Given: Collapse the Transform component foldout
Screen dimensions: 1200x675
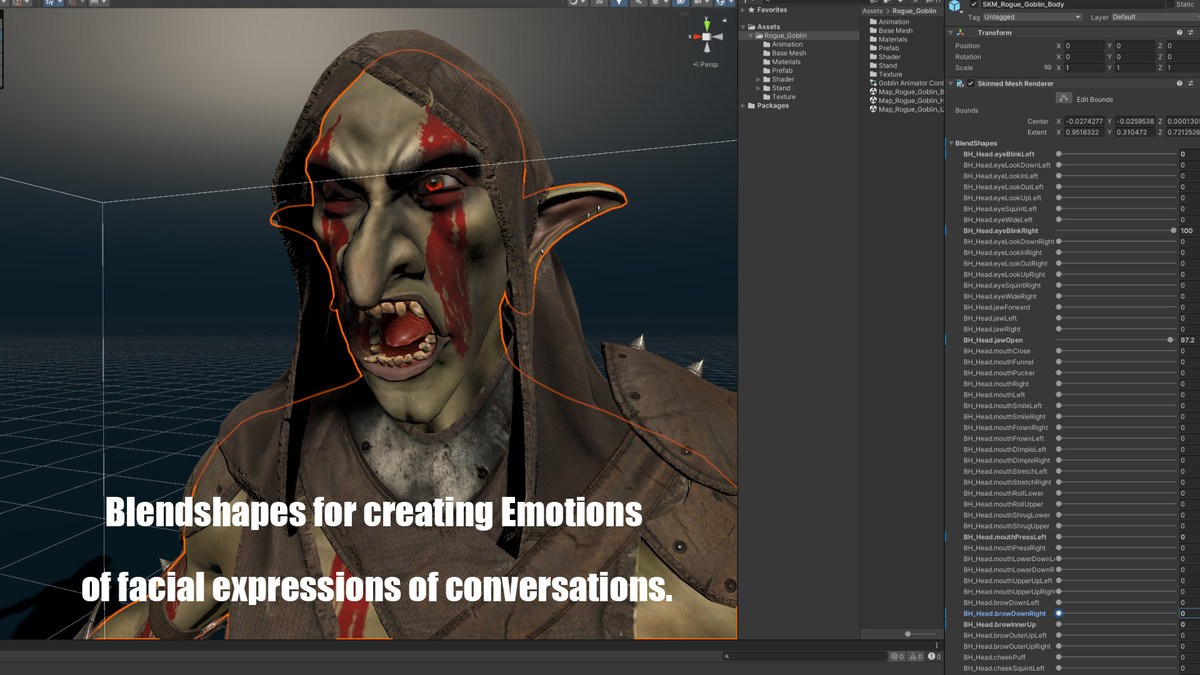Looking at the screenshot, I should click(951, 32).
